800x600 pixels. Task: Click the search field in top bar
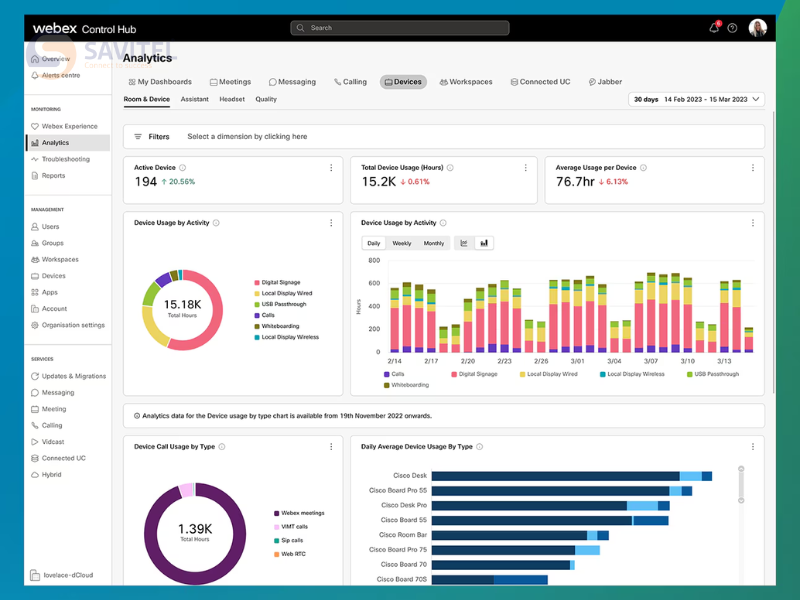coord(399,28)
